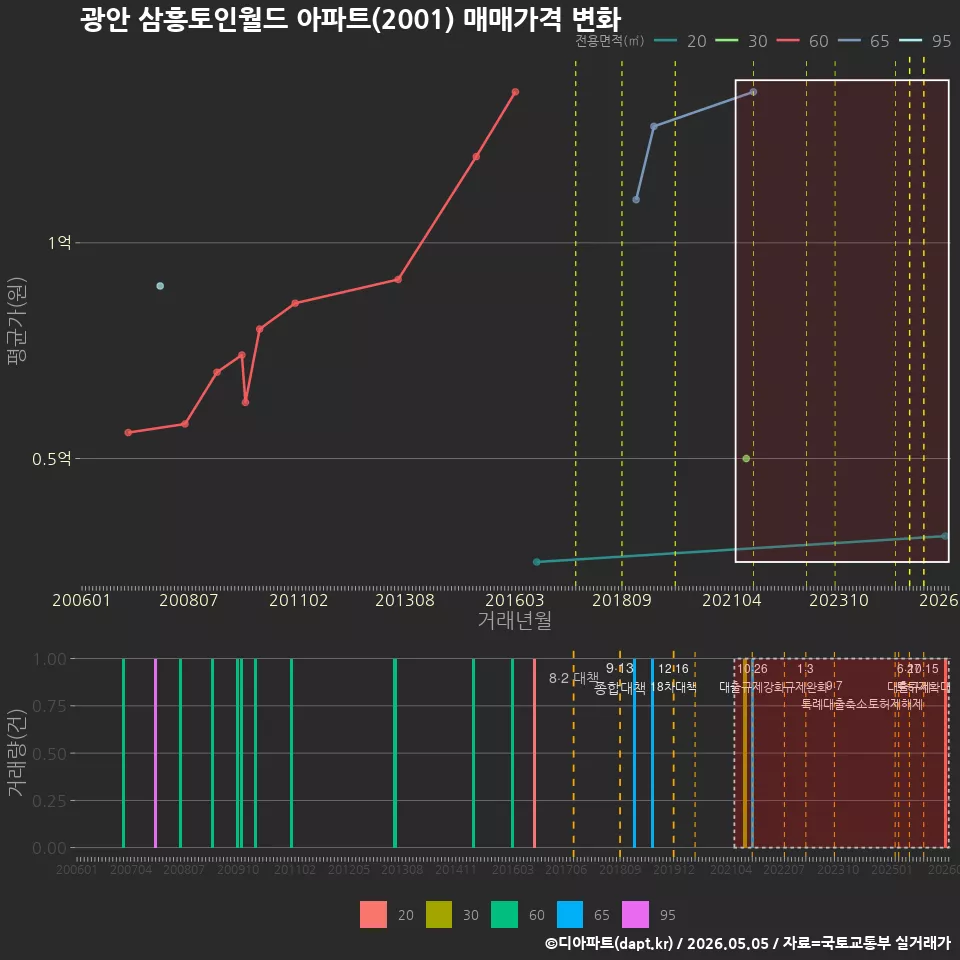This screenshot has height=960, width=960.
Task: Click the first blue 65㎡ volume bar
Action: (x=634, y=753)
